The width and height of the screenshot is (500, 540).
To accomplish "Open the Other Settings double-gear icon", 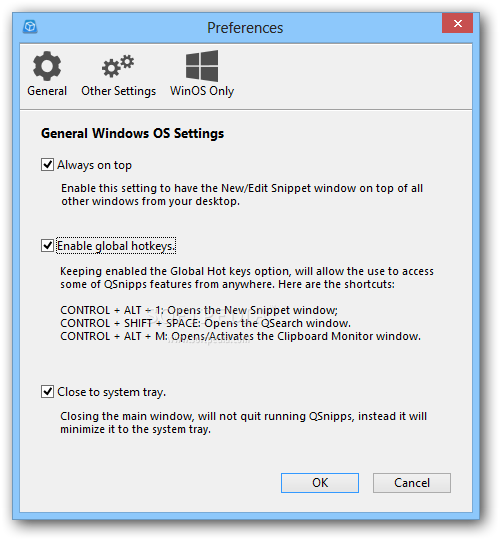I will (118, 66).
